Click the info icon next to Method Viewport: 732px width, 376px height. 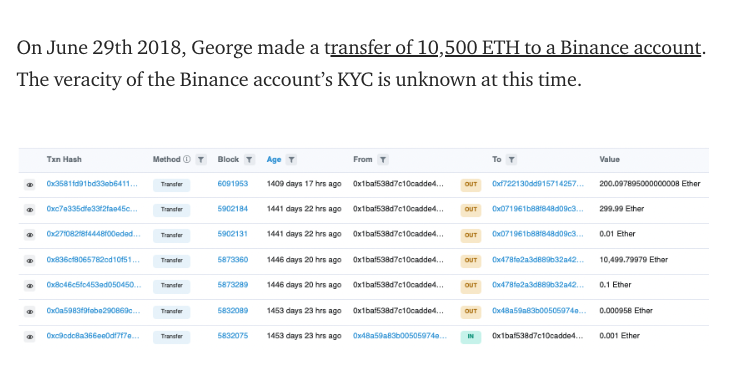pyautogui.click(x=187, y=159)
